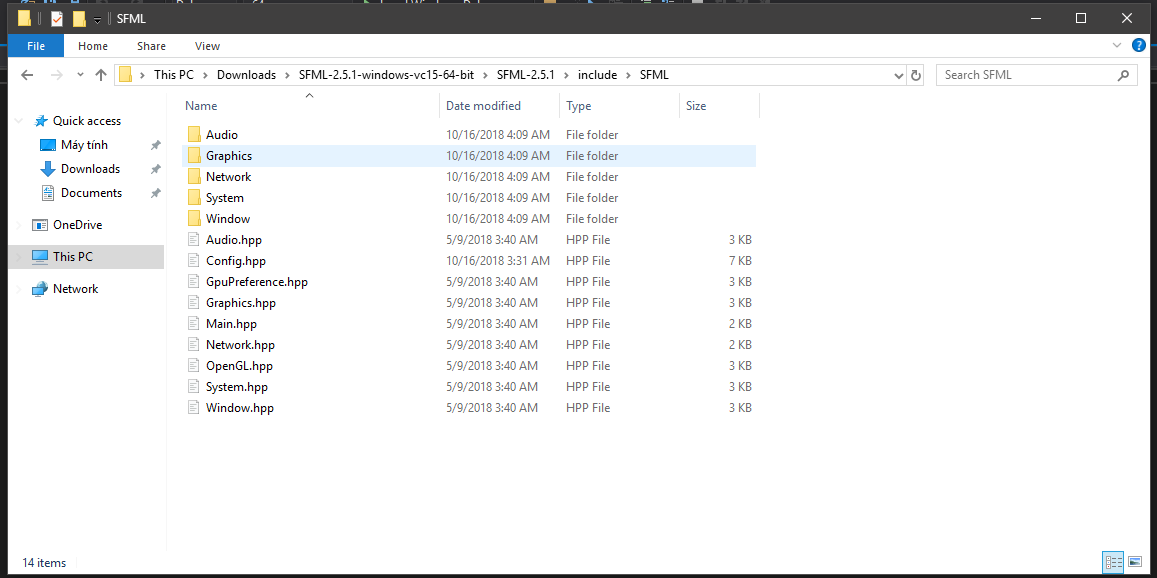This screenshot has height=578, width=1157.
Task: Open the Window folder
Action: pyautogui.click(x=227, y=218)
